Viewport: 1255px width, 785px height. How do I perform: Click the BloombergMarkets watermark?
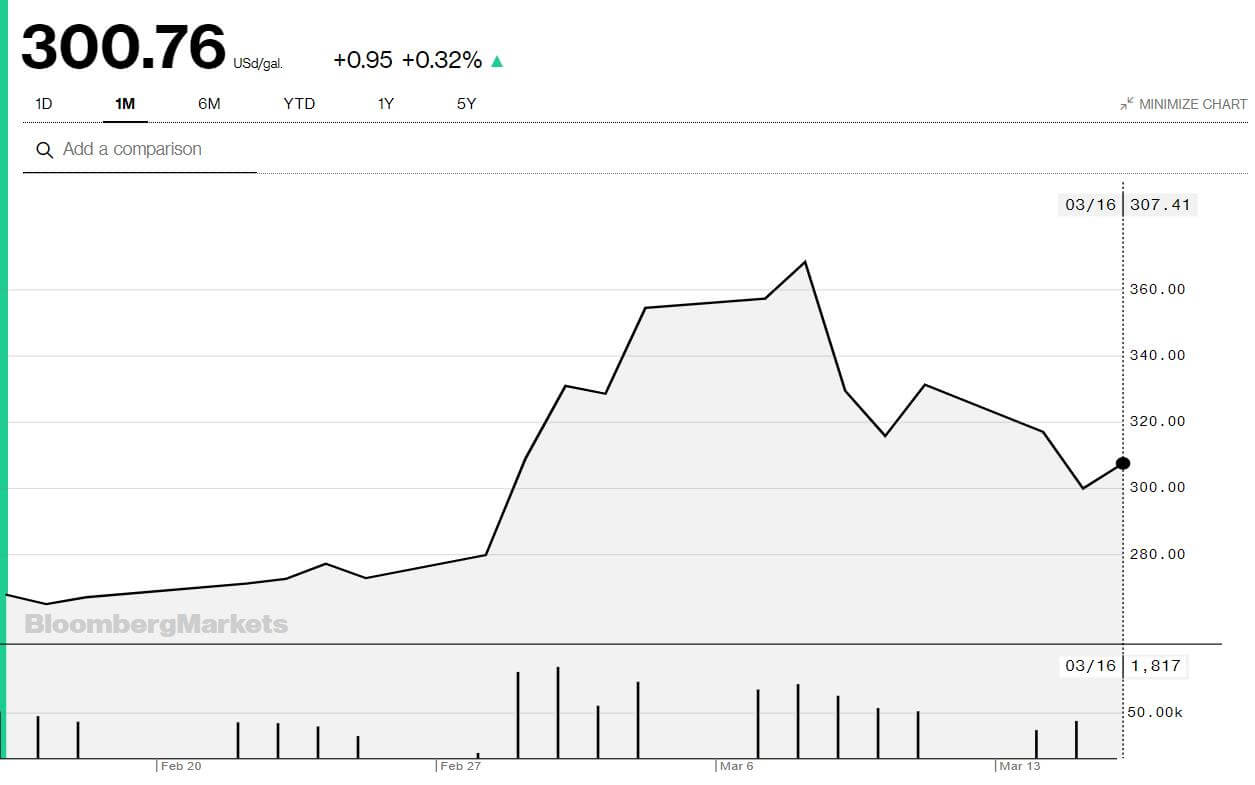pyautogui.click(x=156, y=625)
